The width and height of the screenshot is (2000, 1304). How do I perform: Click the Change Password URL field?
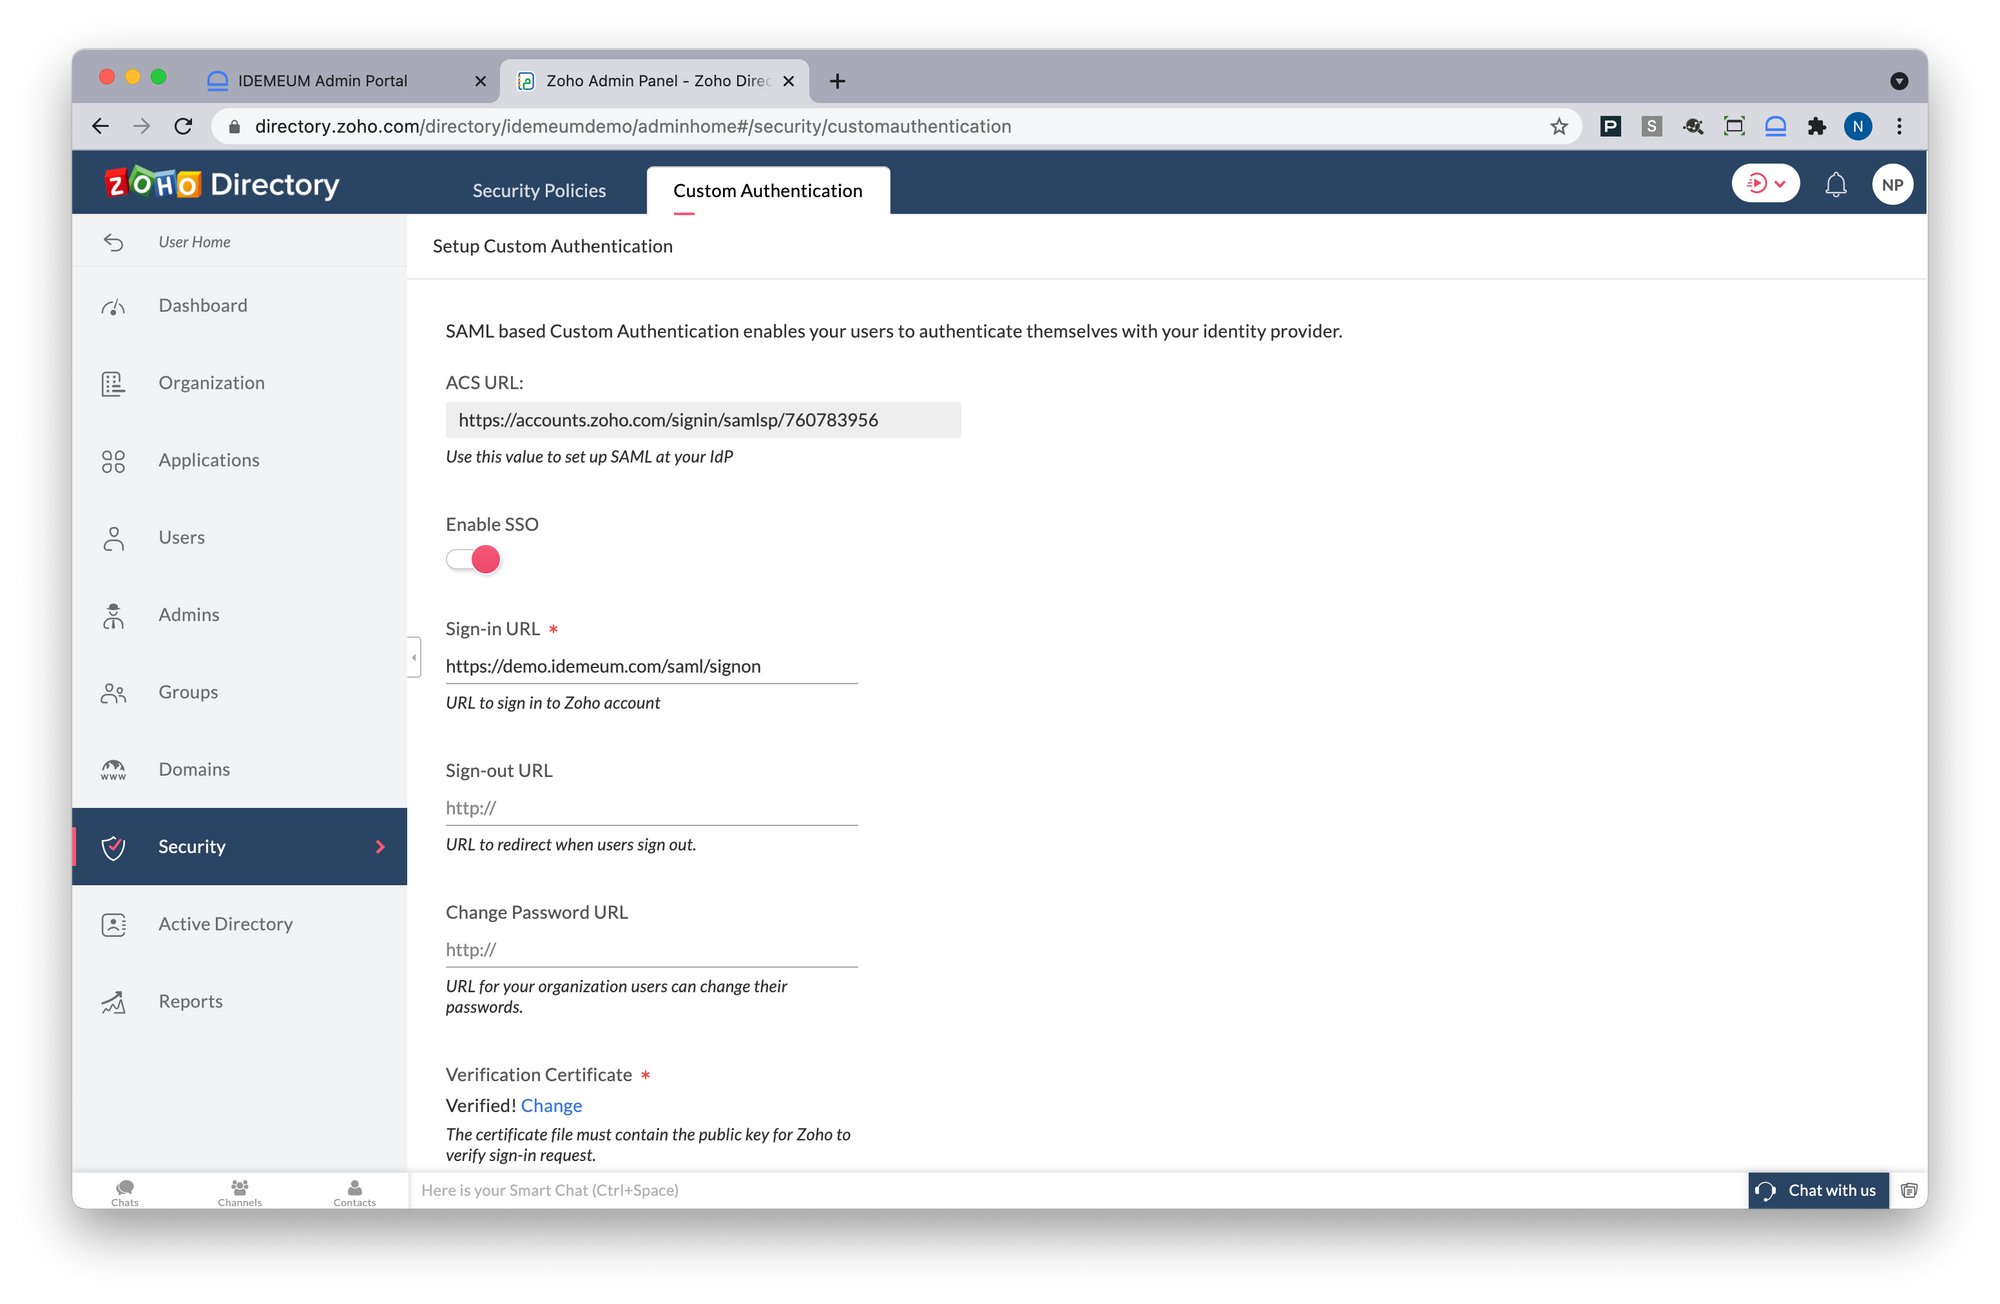click(652, 950)
